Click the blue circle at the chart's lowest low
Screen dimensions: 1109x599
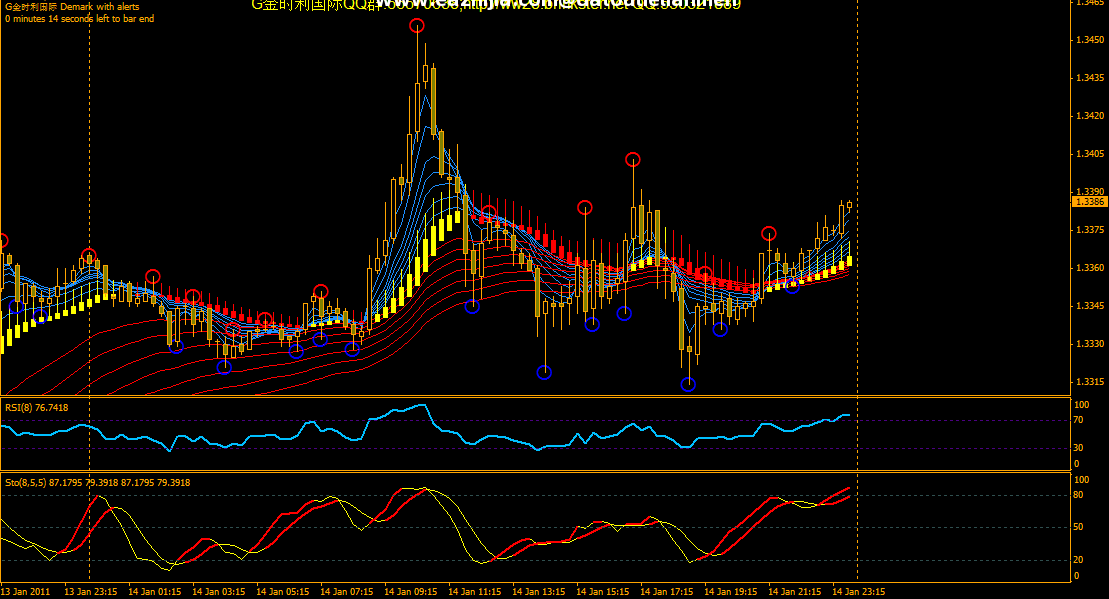688,384
